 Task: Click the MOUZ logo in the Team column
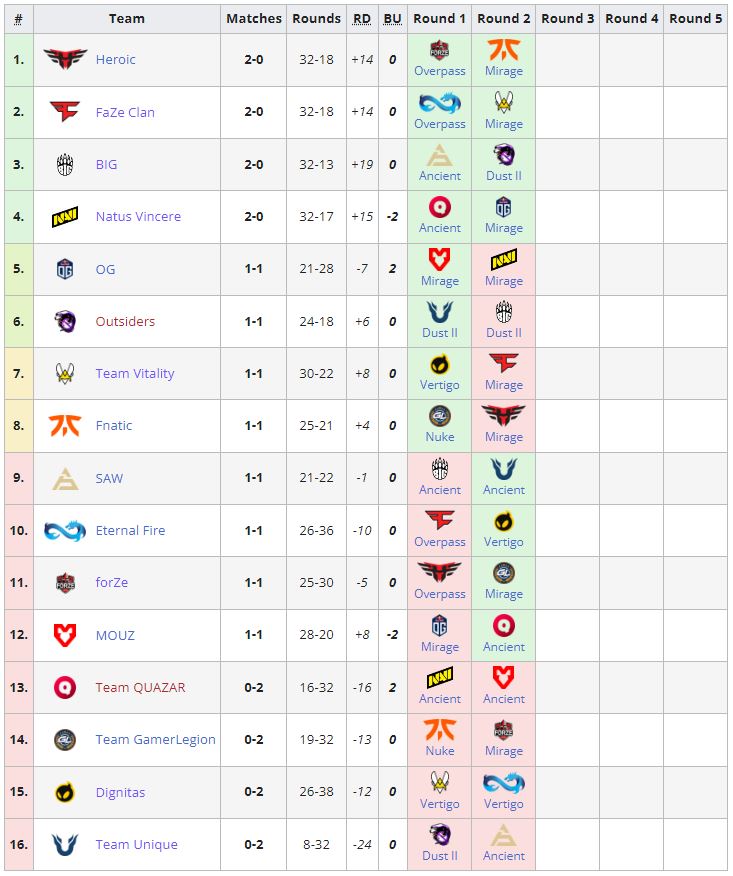click(x=65, y=635)
